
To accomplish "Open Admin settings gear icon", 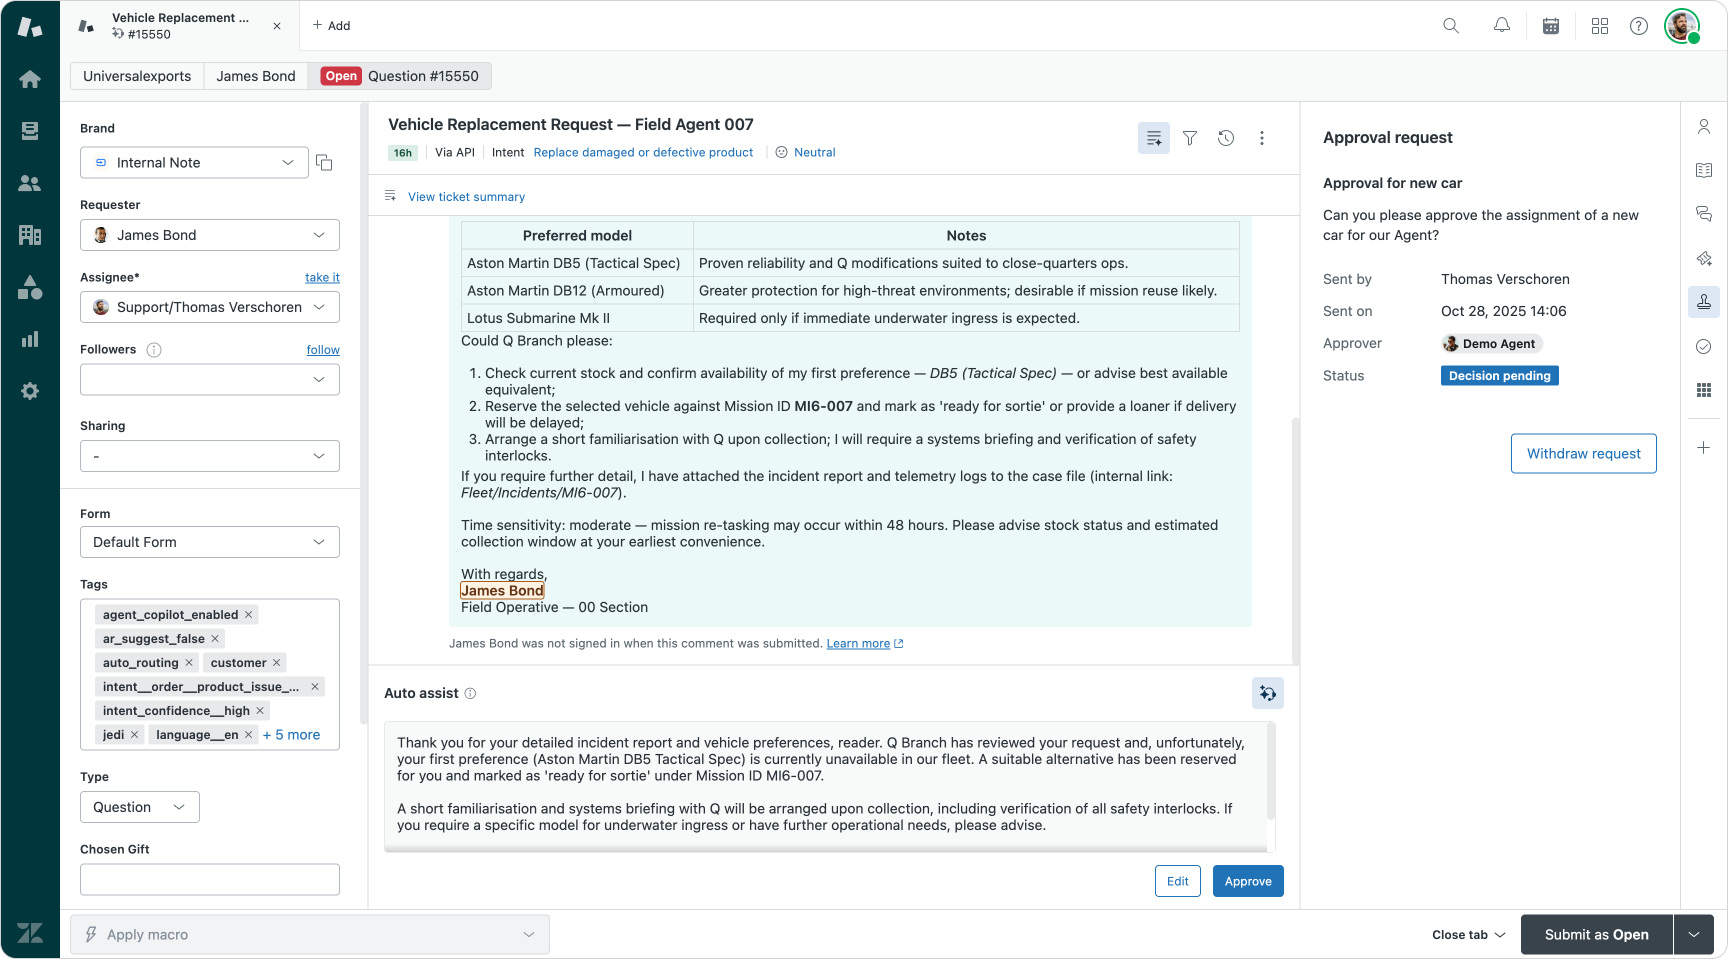I will (x=30, y=391).
